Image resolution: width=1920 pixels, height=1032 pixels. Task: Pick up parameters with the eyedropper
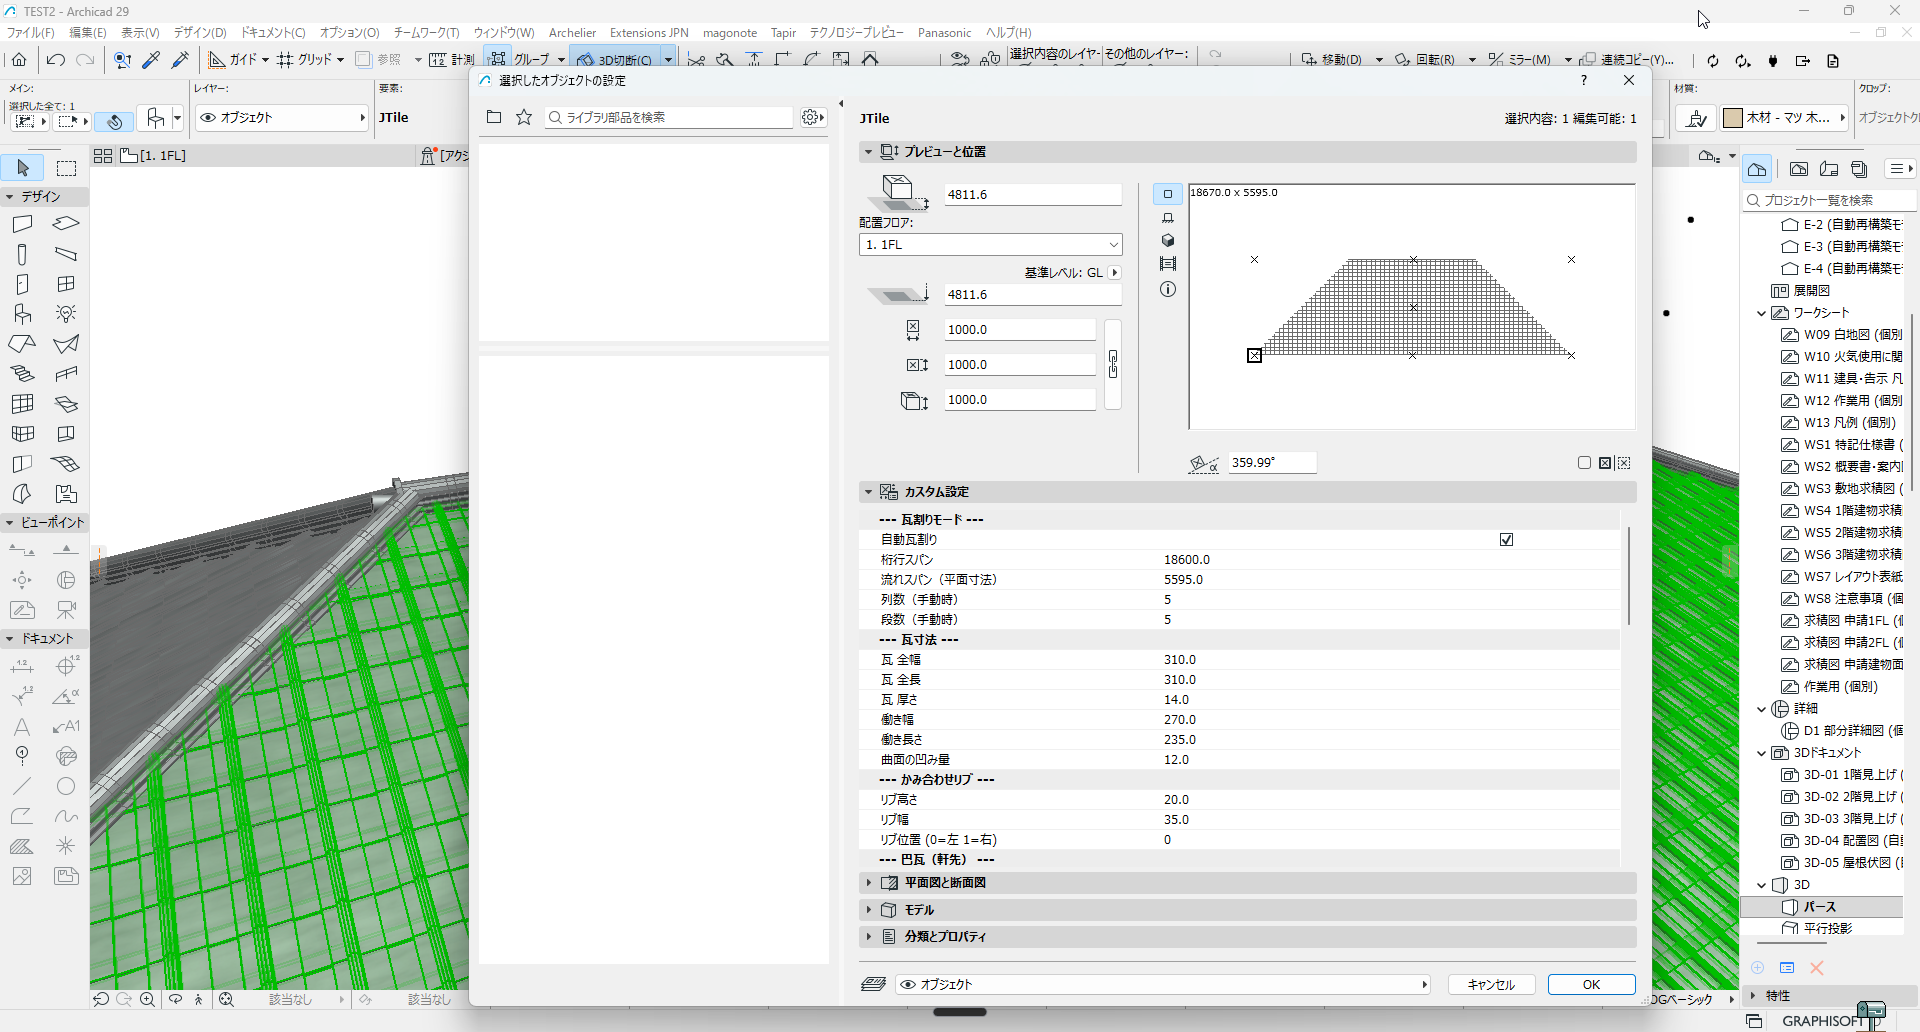click(151, 60)
